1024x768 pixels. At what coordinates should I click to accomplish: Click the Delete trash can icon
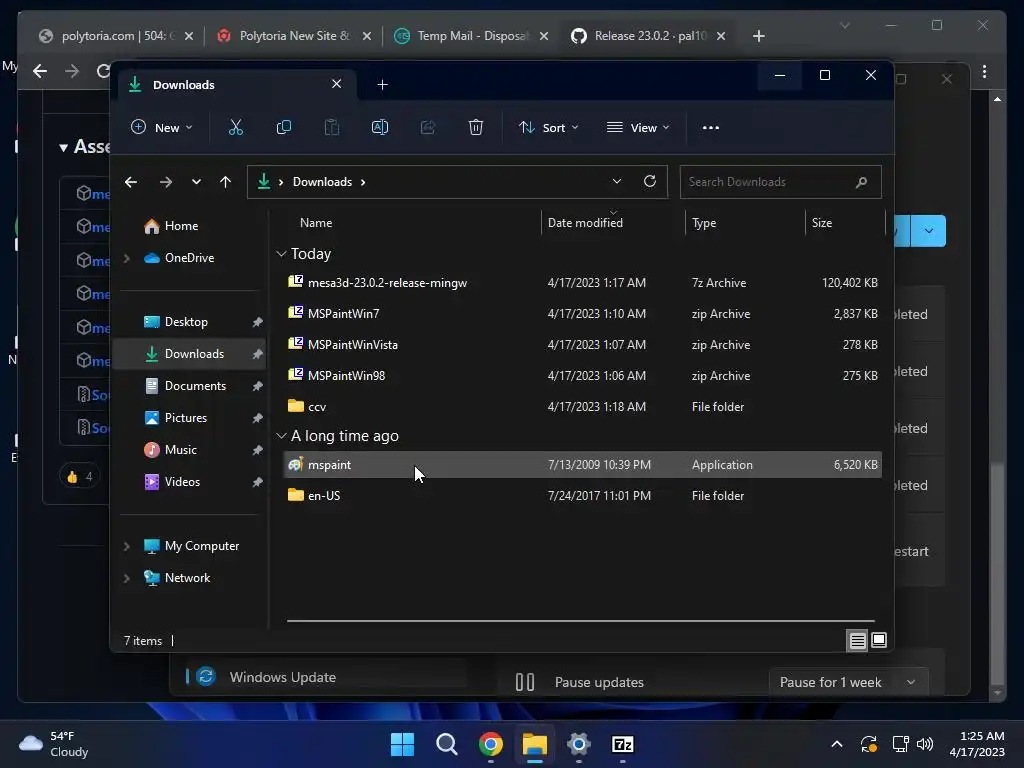pos(475,127)
